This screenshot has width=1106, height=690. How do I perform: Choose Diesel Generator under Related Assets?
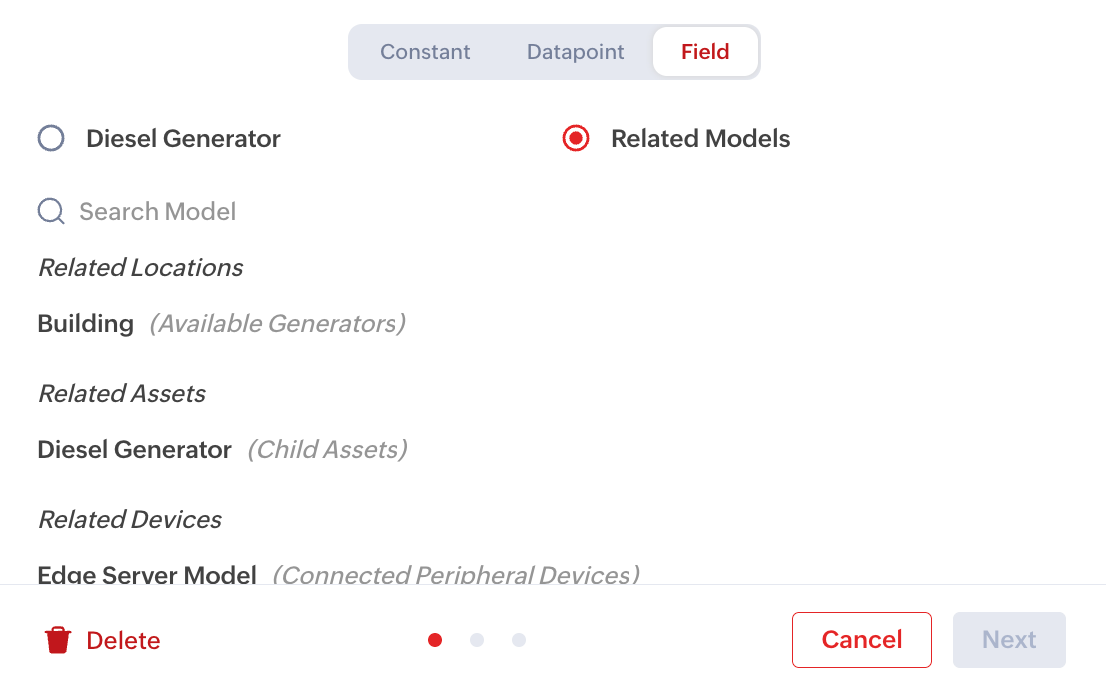point(135,450)
